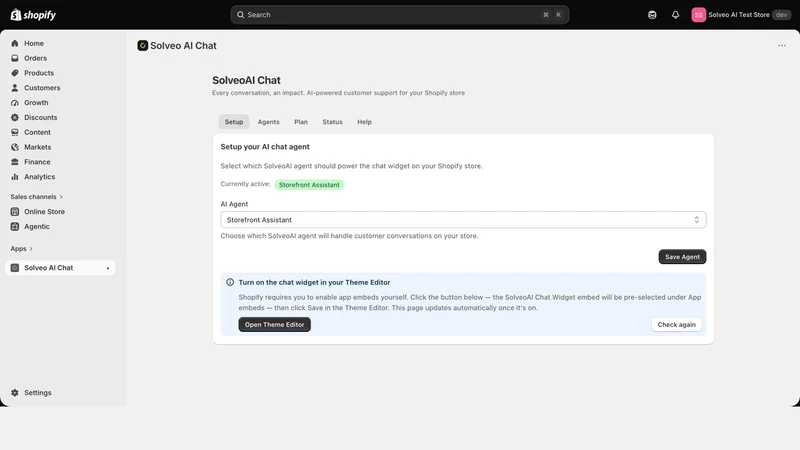Open the Discounts icon
Viewport: 800px width, 450px height.
click(x=15, y=117)
